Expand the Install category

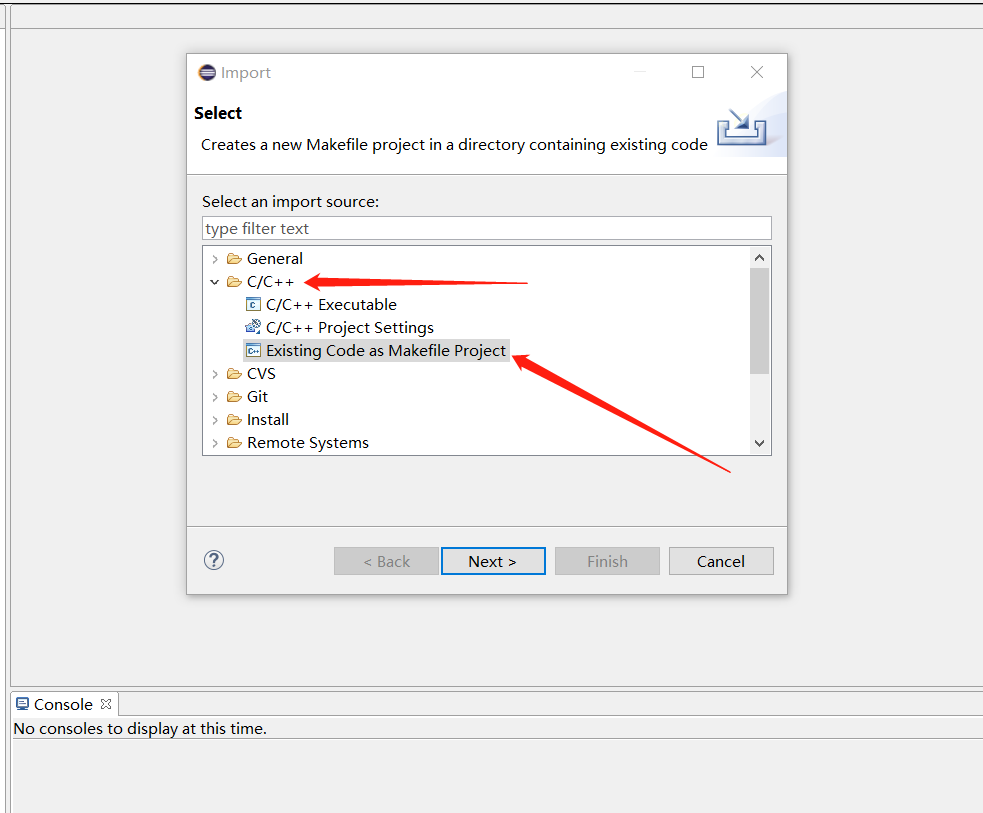point(215,420)
